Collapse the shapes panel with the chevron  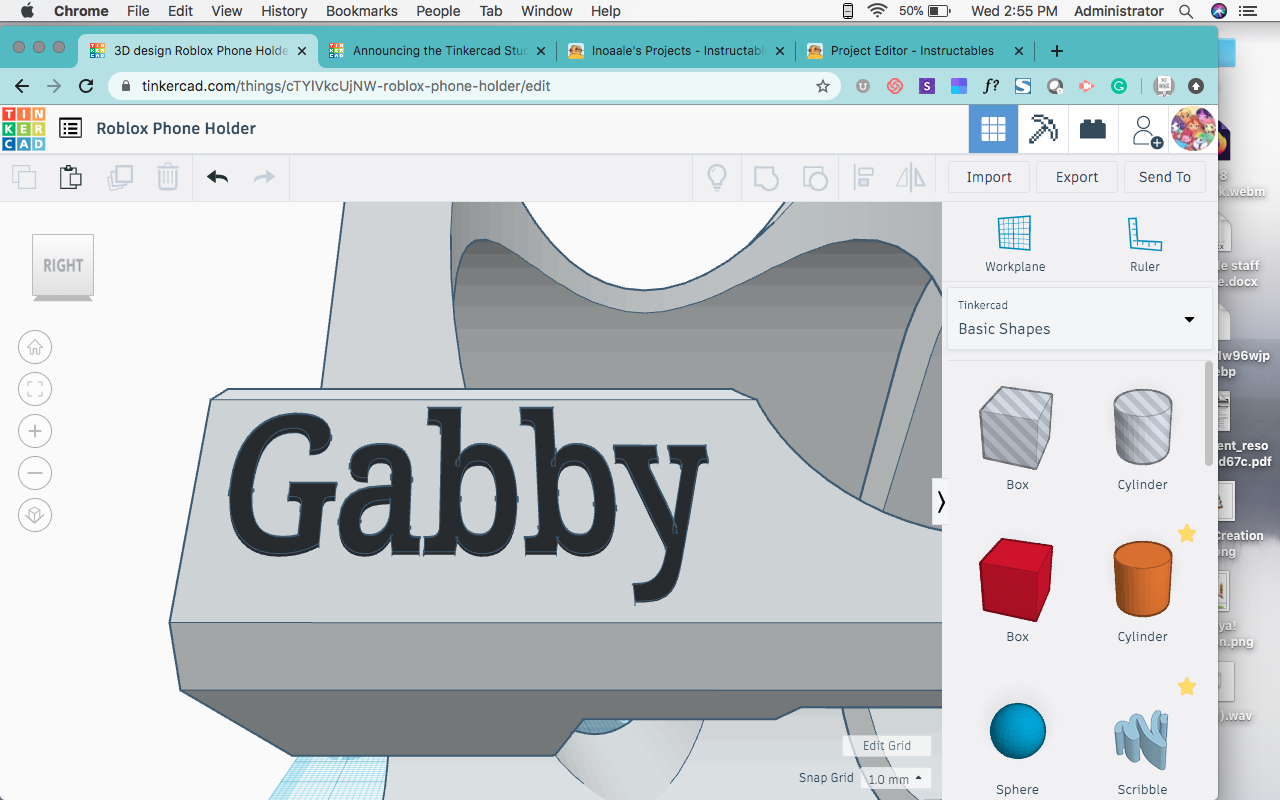[941, 500]
